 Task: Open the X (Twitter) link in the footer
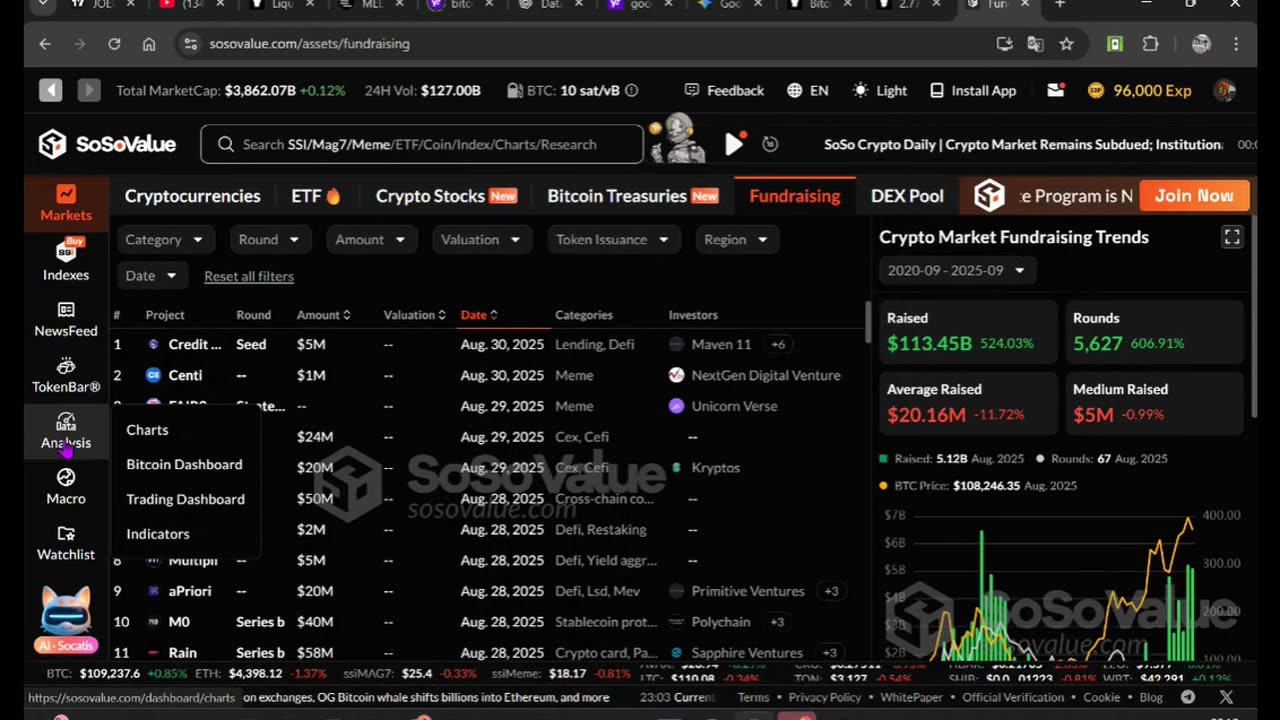point(1226,697)
